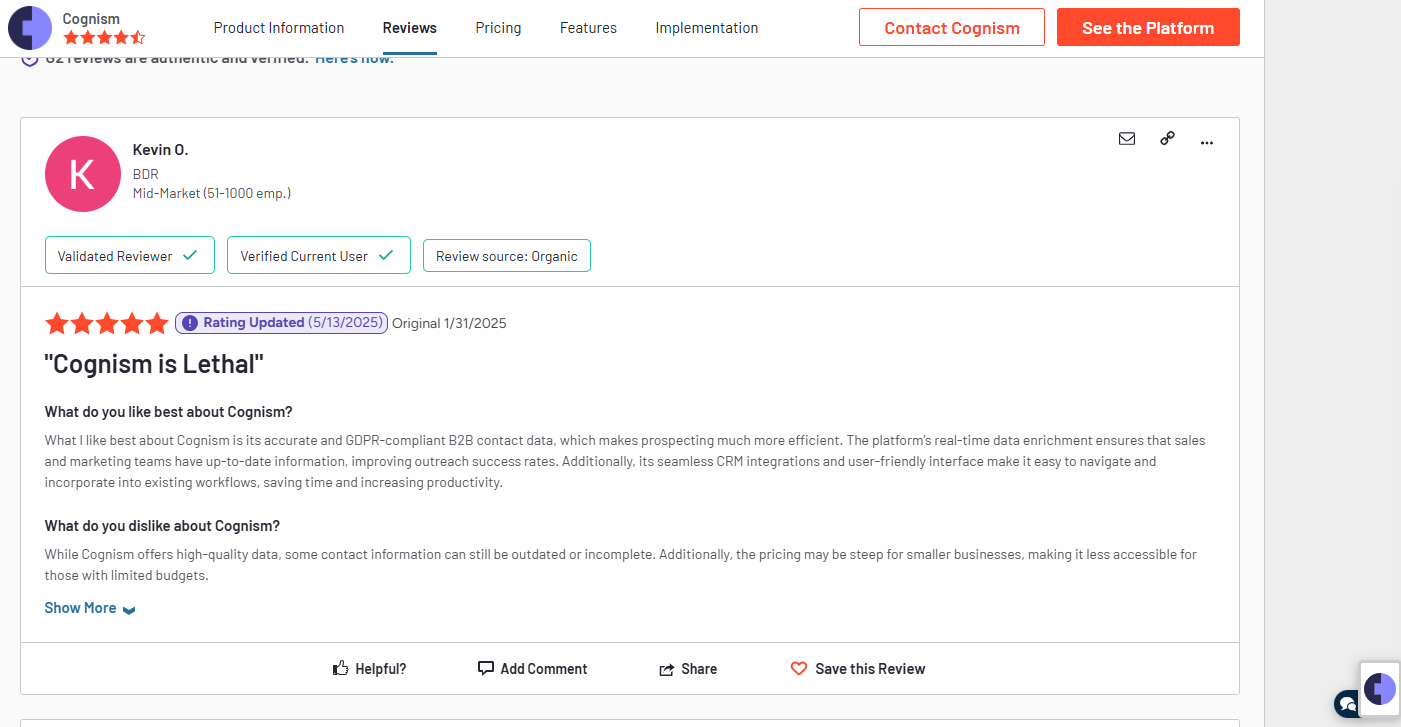Mark review as Helpful with thumbs-up
This screenshot has height=727, width=1401.
click(x=369, y=669)
